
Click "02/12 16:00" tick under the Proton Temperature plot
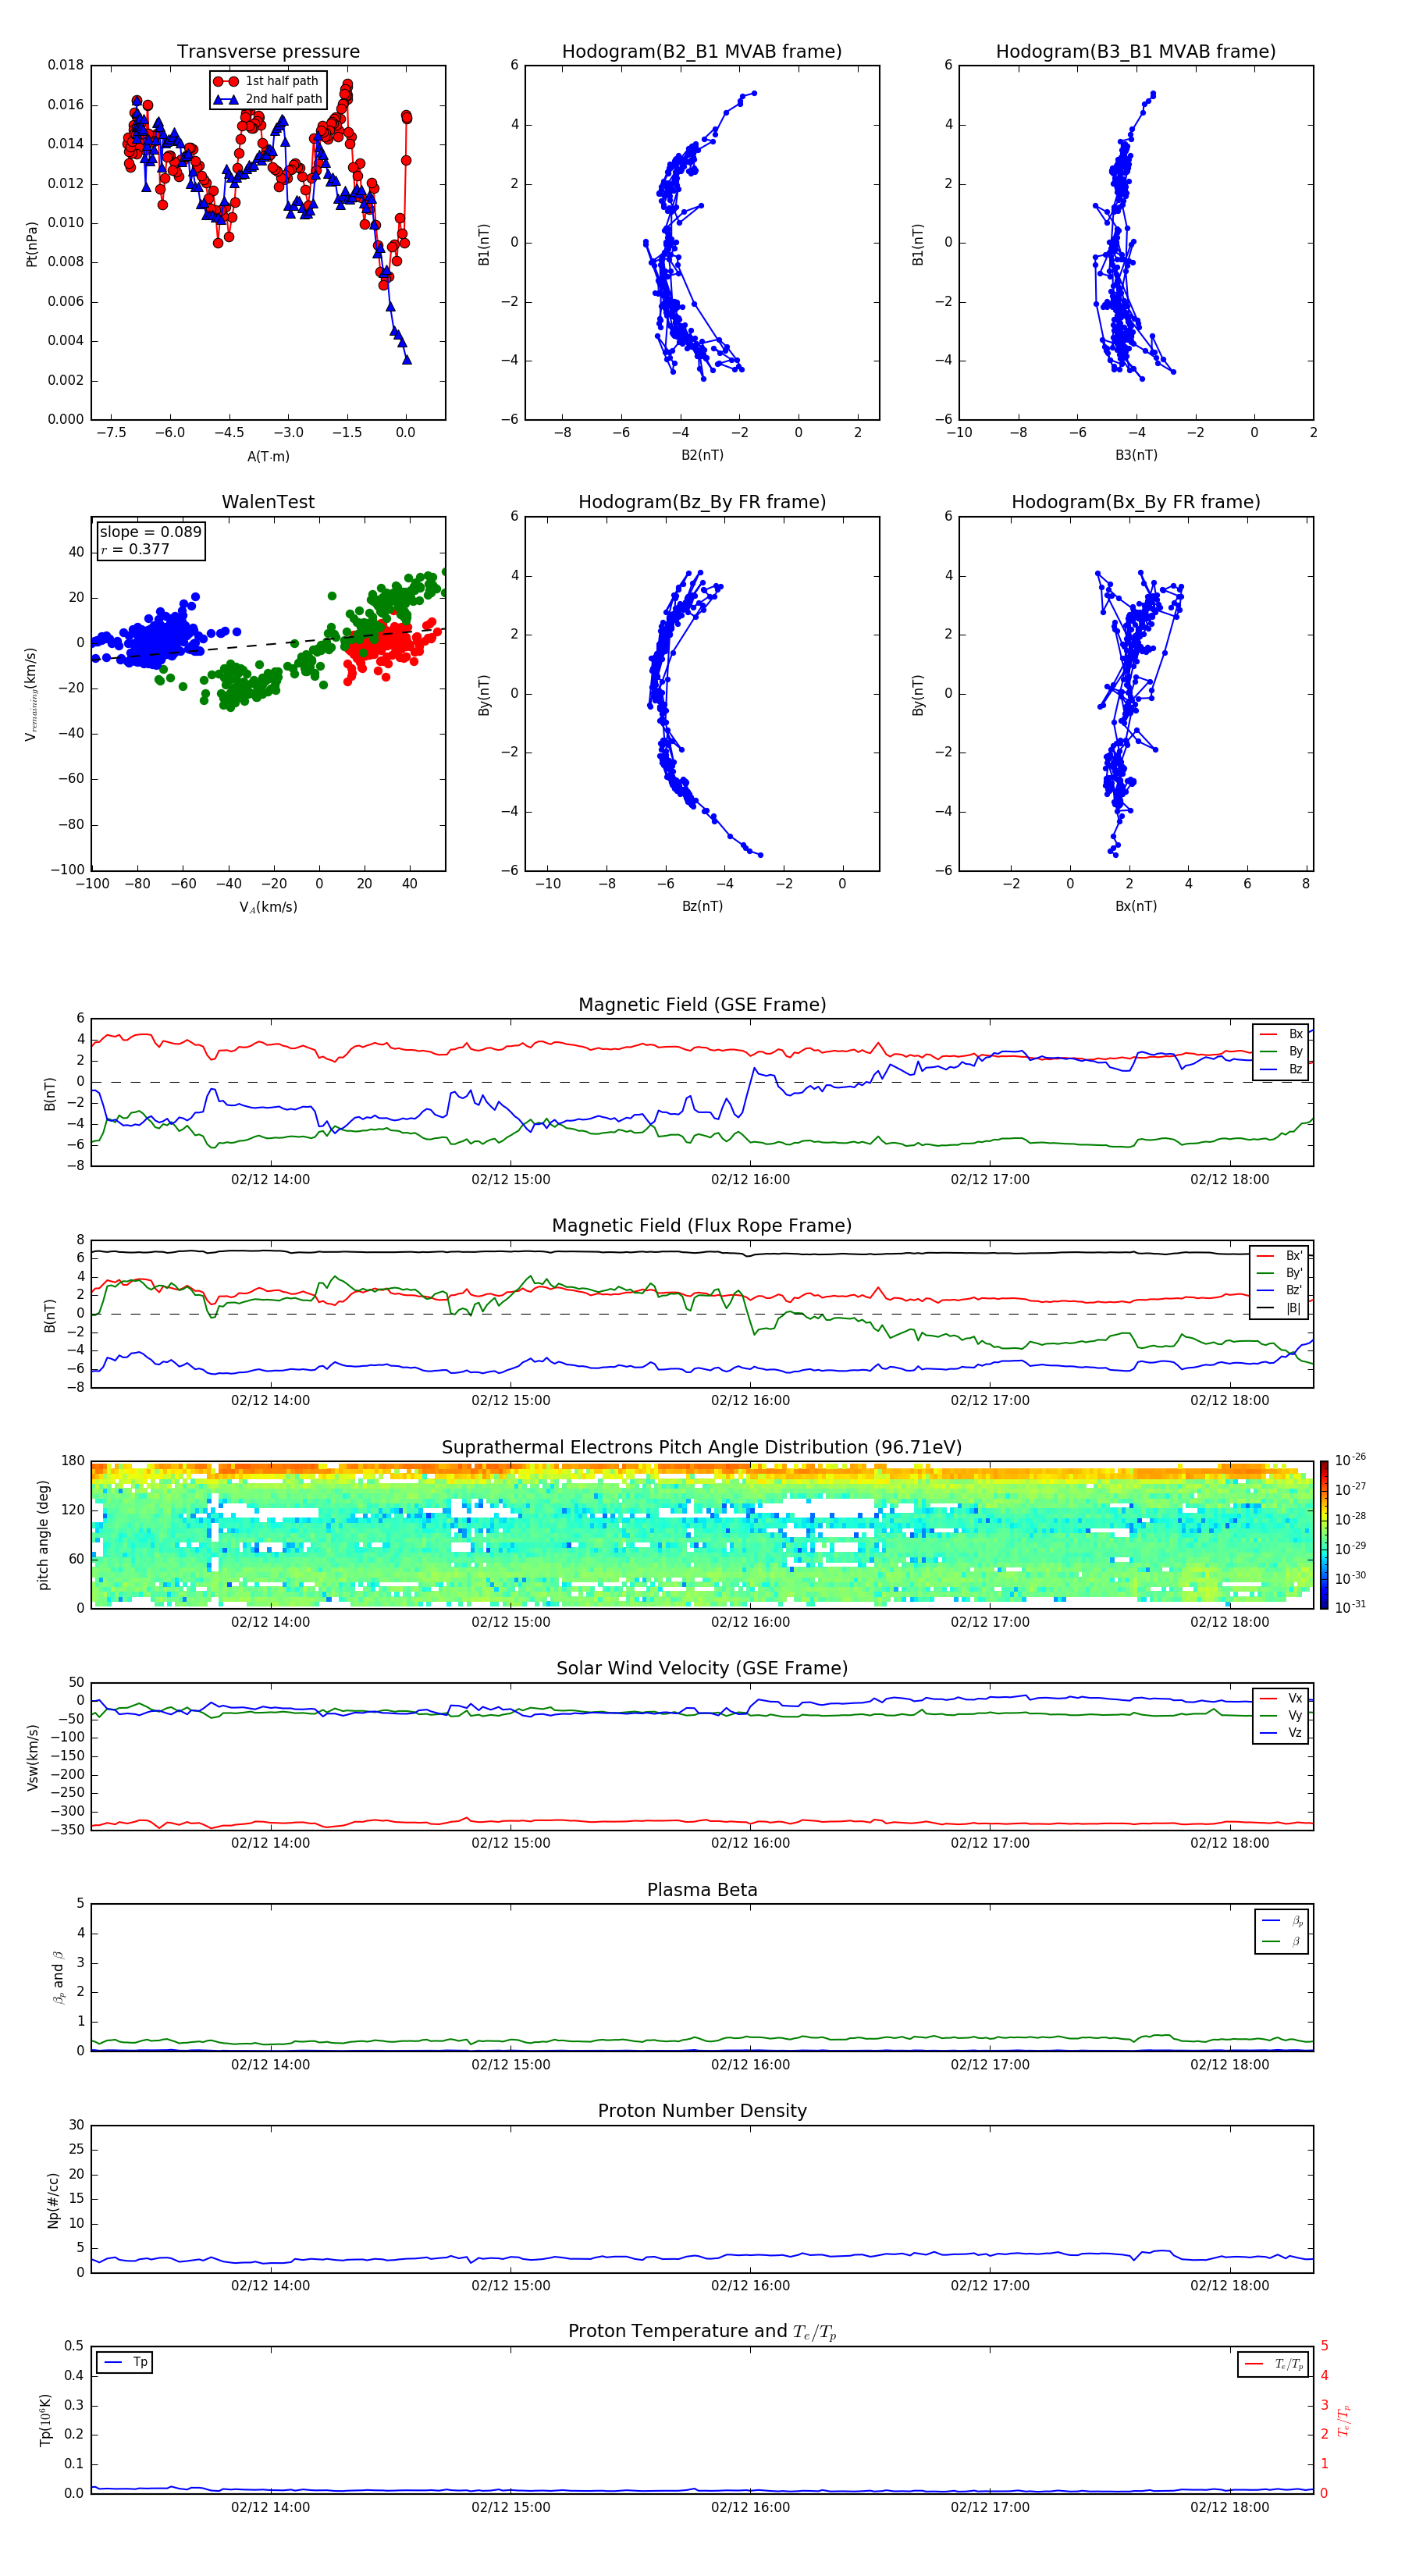point(750,2507)
